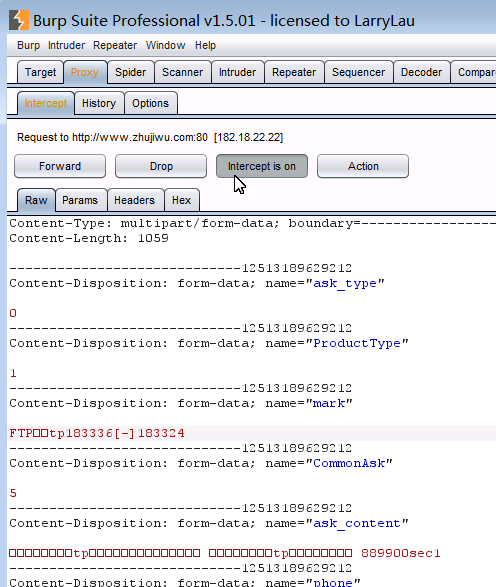This screenshot has width=496, height=587.
Task: Open the Burp menu
Action: coord(28,45)
